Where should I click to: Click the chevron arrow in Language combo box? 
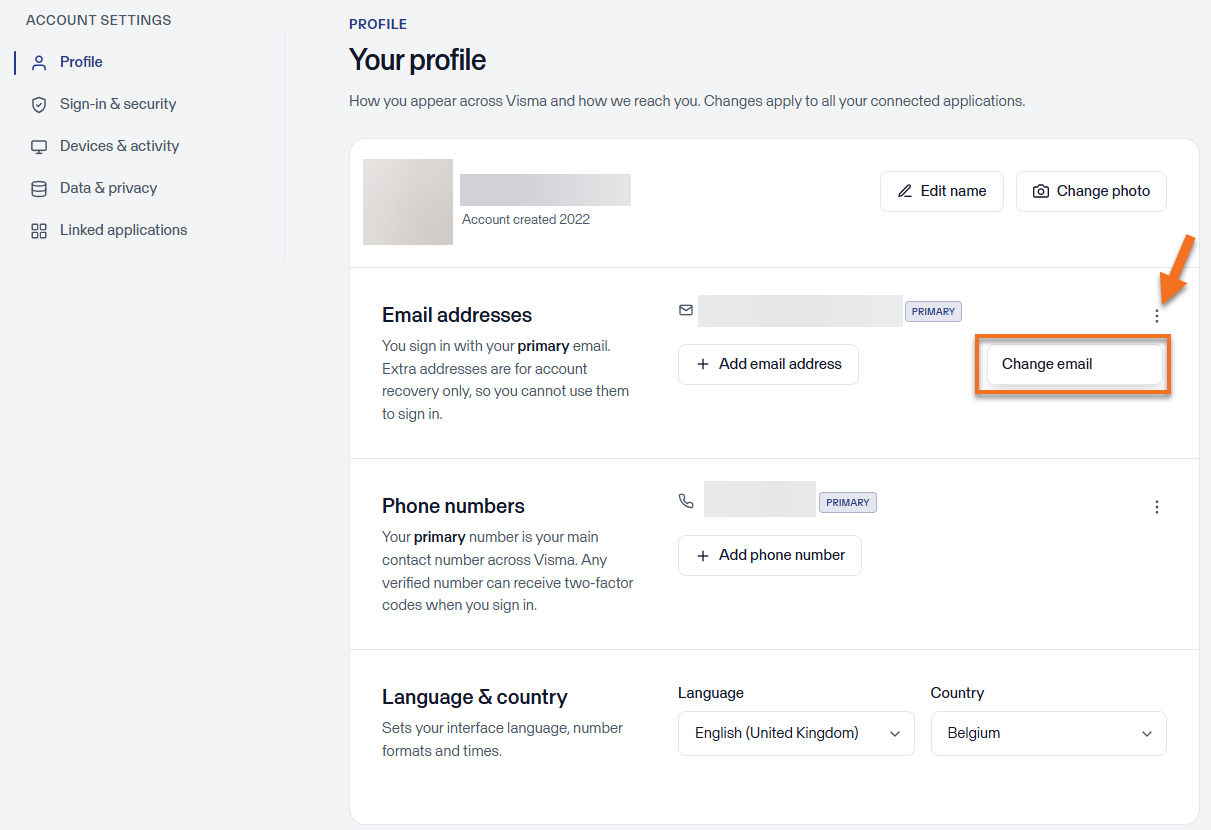pos(895,734)
